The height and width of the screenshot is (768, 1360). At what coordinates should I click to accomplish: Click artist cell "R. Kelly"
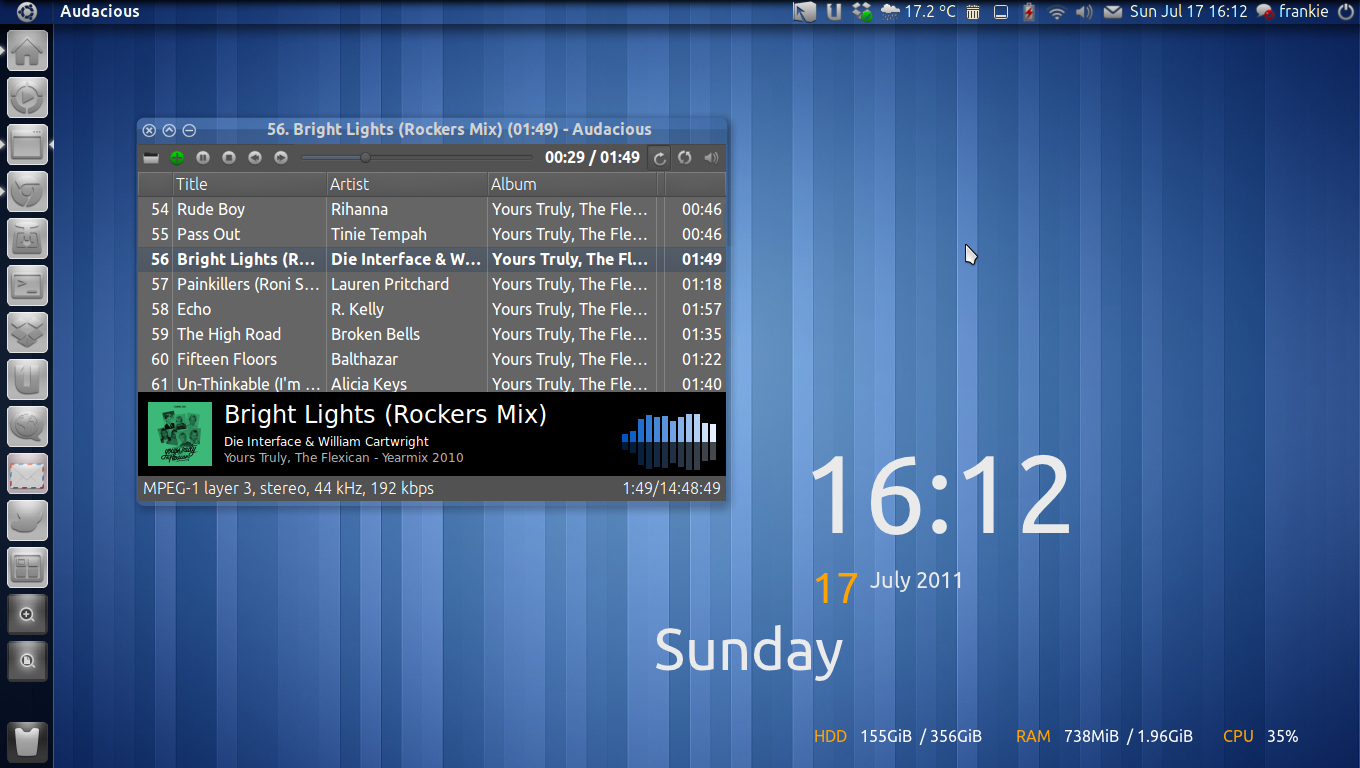[357, 309]
